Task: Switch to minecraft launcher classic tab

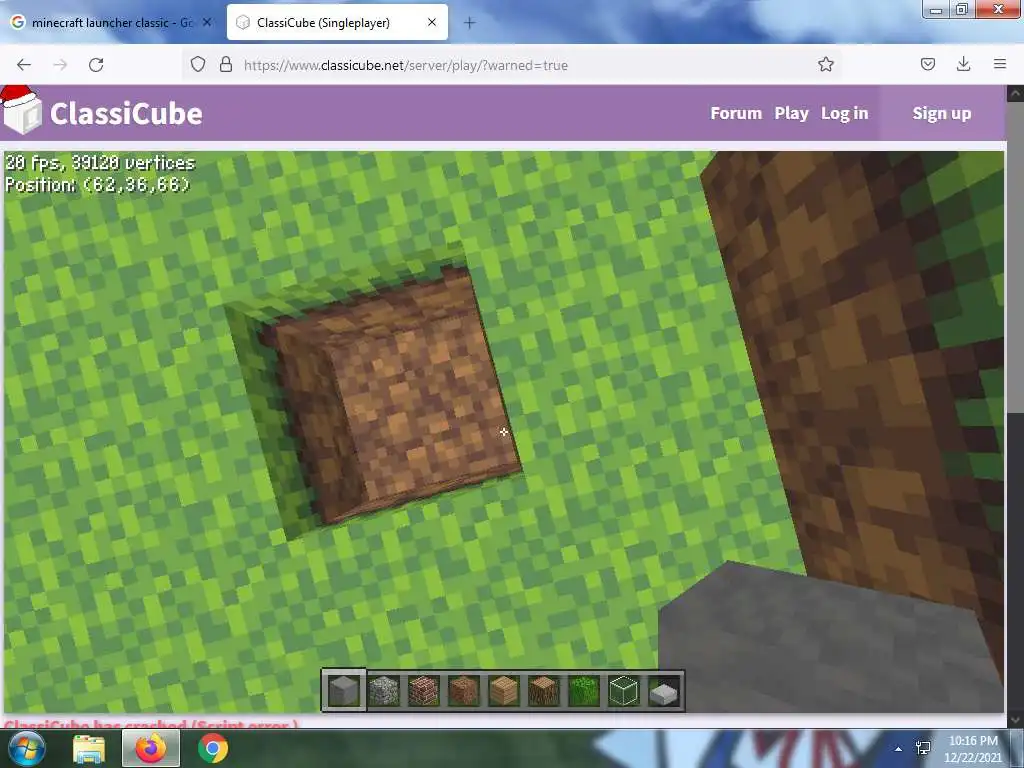Action: tap(111, 23)
